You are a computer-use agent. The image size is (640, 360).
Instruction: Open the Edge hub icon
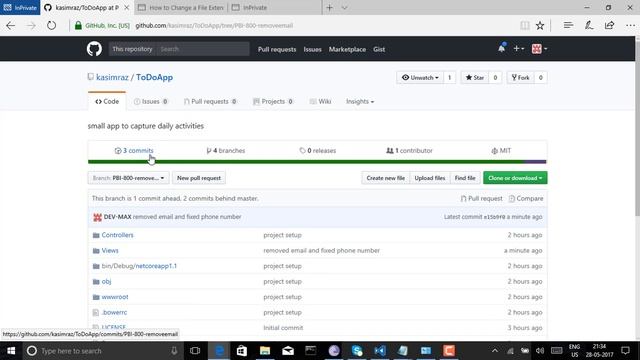point(568,25)
